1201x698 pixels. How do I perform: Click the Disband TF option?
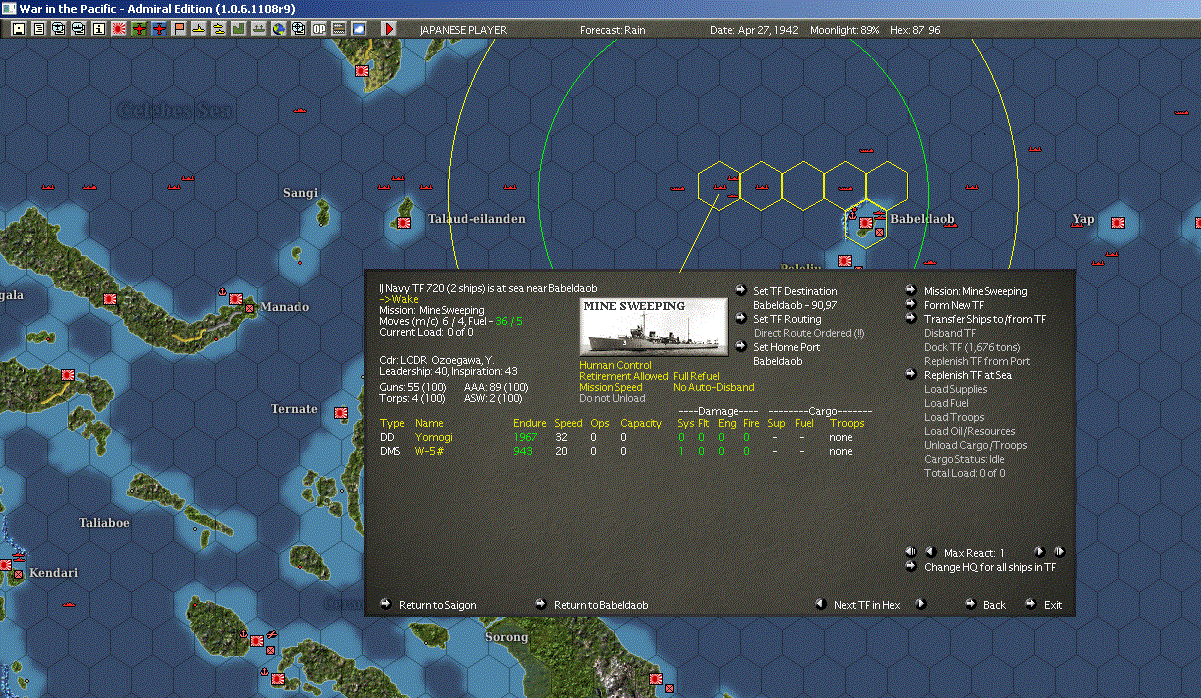pos(949,333)
